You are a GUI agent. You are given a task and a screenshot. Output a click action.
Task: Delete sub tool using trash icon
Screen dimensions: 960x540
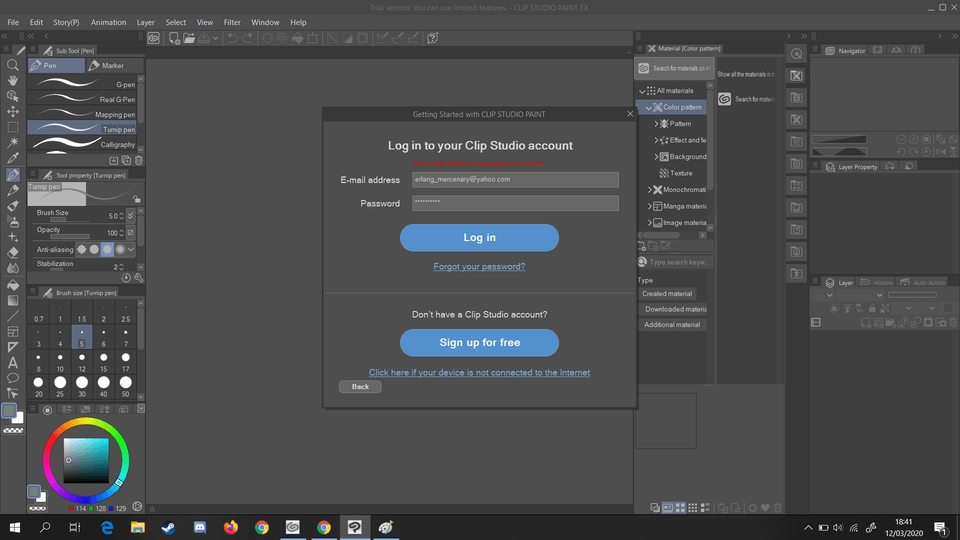(138, 160)
